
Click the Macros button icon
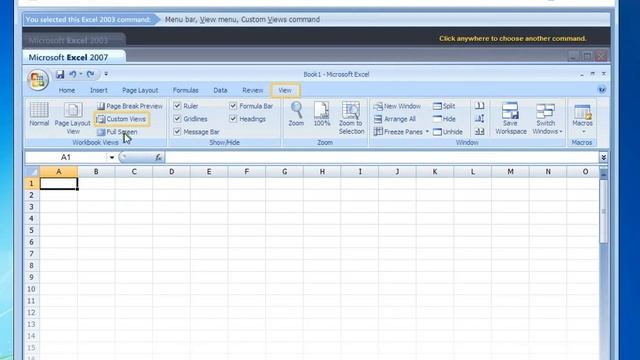[x=582, y=111]
